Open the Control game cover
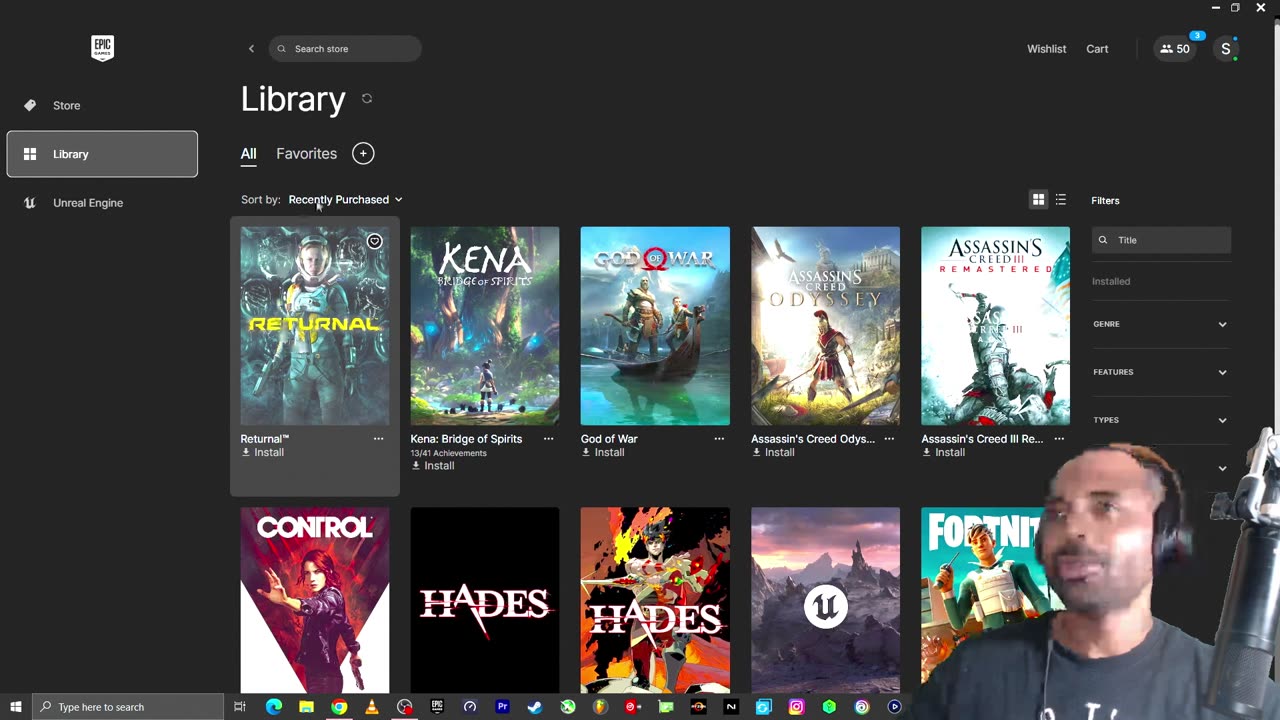 315,600
